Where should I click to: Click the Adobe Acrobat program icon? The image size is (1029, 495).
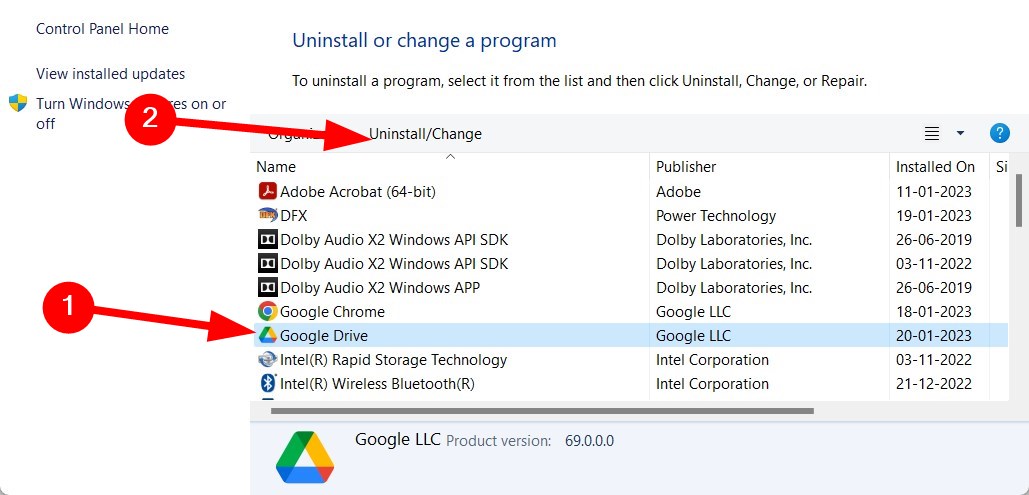(267, 192)
